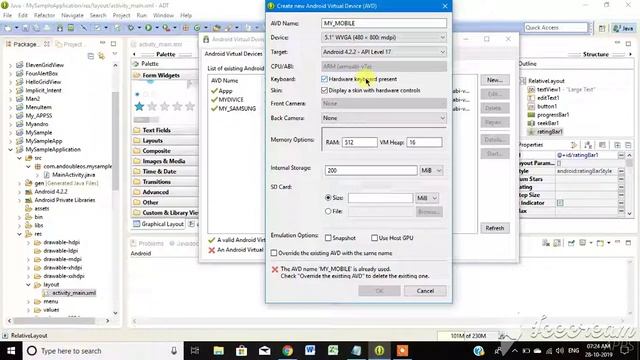Open File Explorer from the taskbar
This screenshot has height=360, width=640.
click(218, 351)
